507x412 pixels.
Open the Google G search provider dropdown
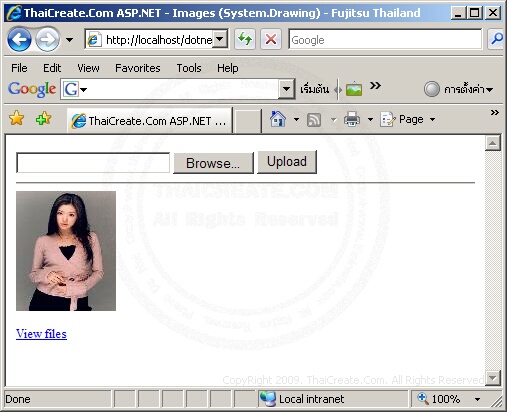coord(75,89)
